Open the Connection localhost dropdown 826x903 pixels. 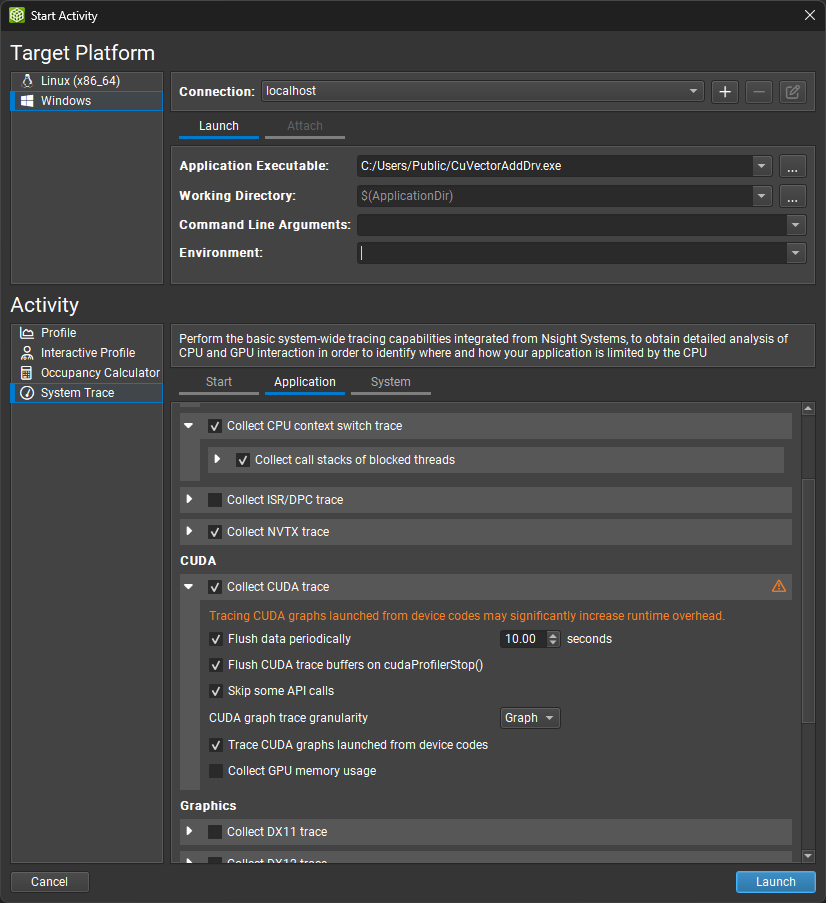[693, 91]
